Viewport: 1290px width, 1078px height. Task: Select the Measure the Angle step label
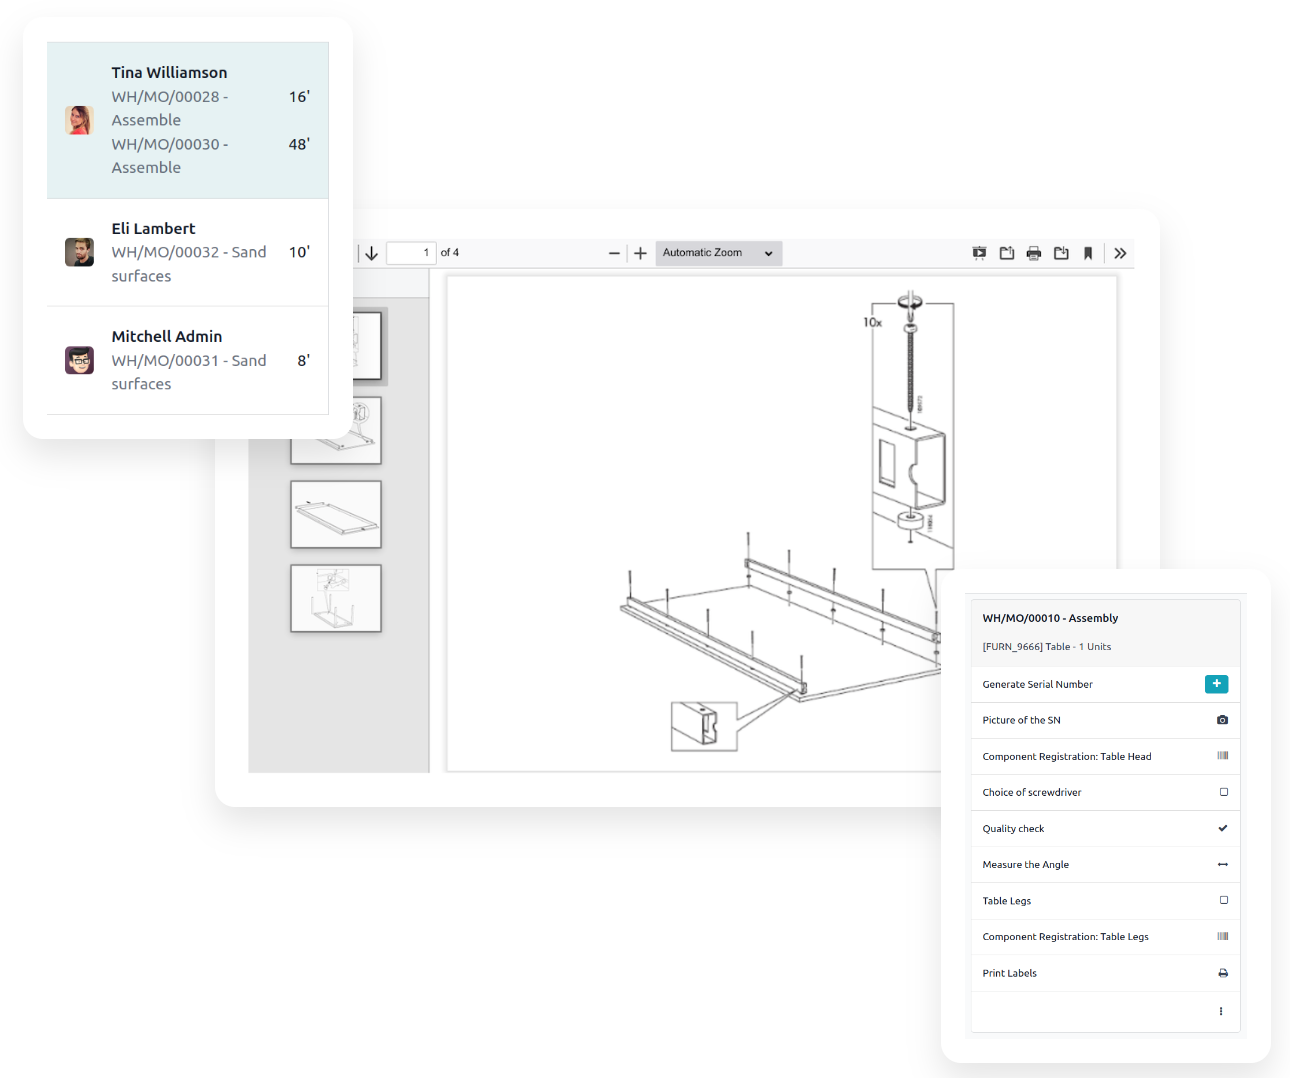point(1025,864)
